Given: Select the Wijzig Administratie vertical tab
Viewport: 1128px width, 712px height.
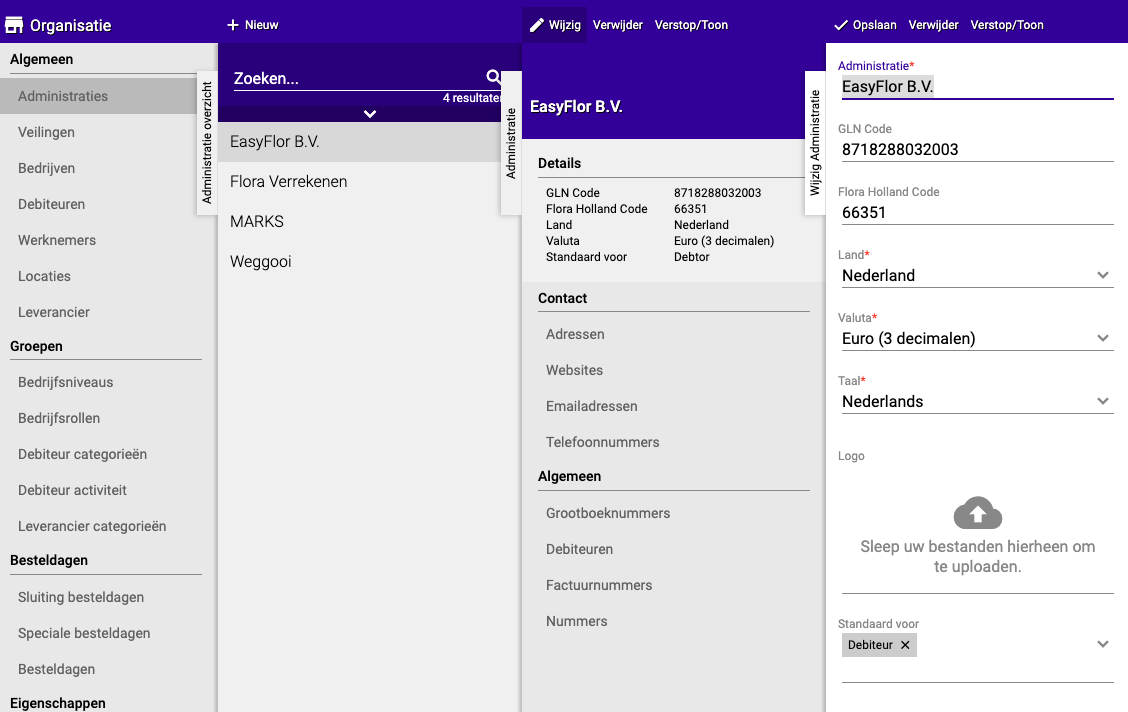Looking at the screenshot, I should click(x=815, y=142).
